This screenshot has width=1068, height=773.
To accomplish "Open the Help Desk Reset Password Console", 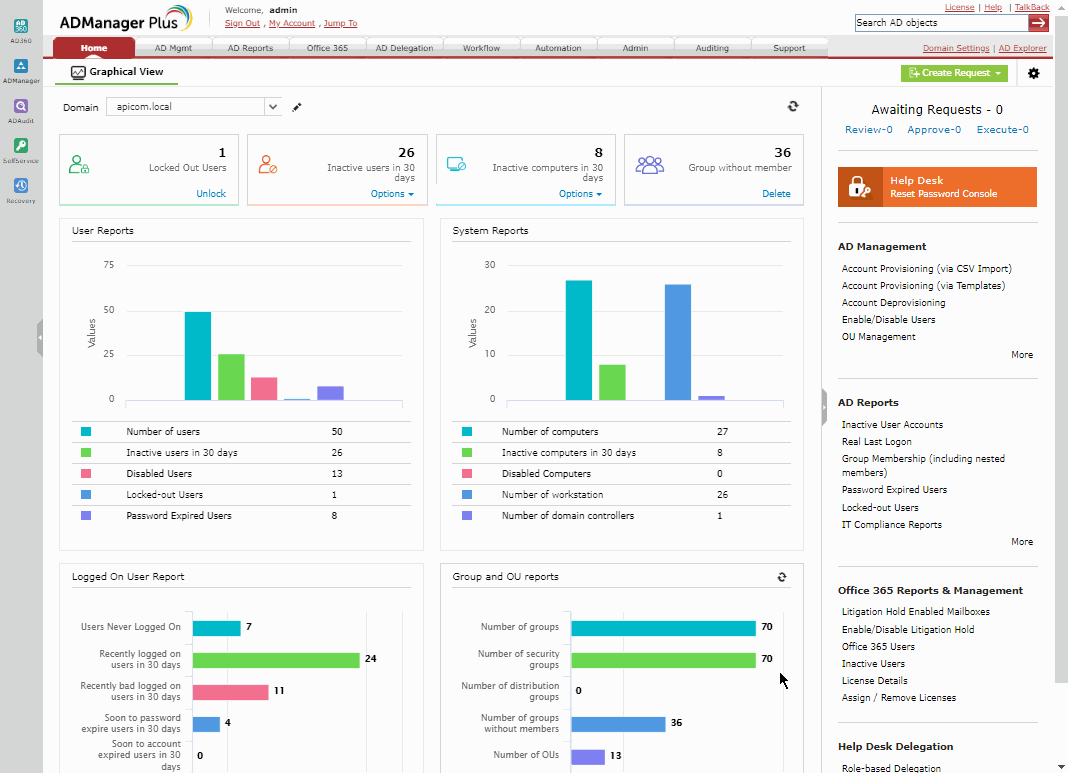I will coord(937,187).
